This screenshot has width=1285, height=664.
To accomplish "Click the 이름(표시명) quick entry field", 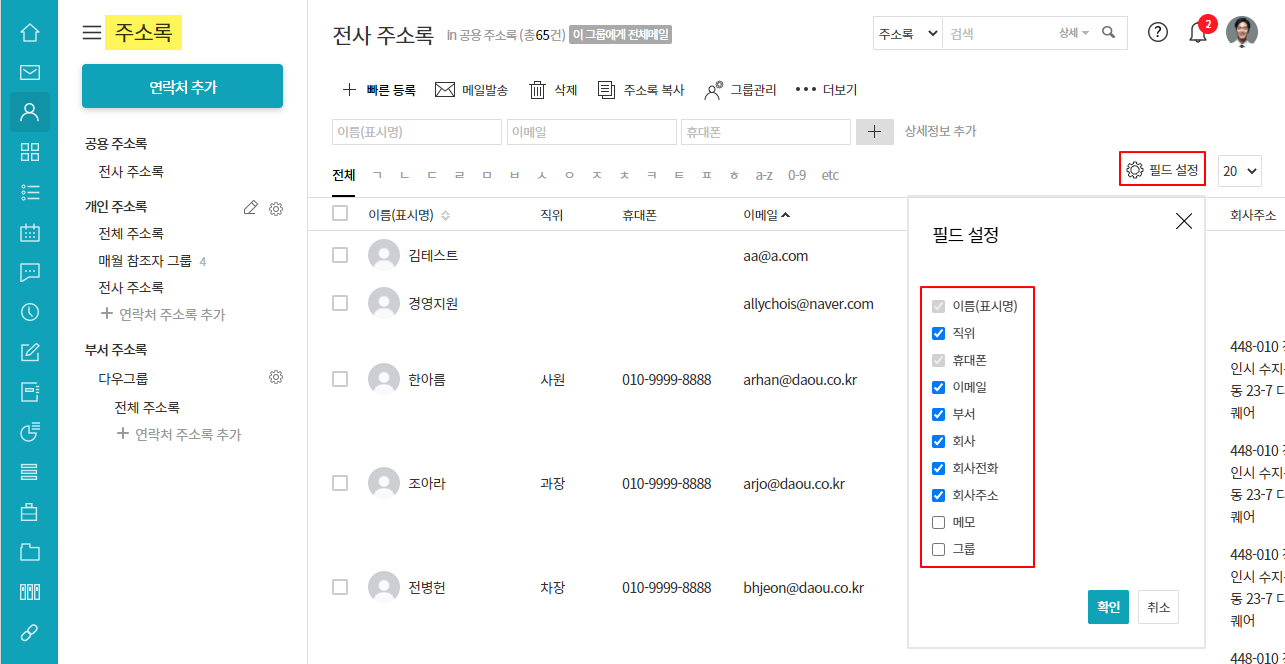I will (416, 132).
